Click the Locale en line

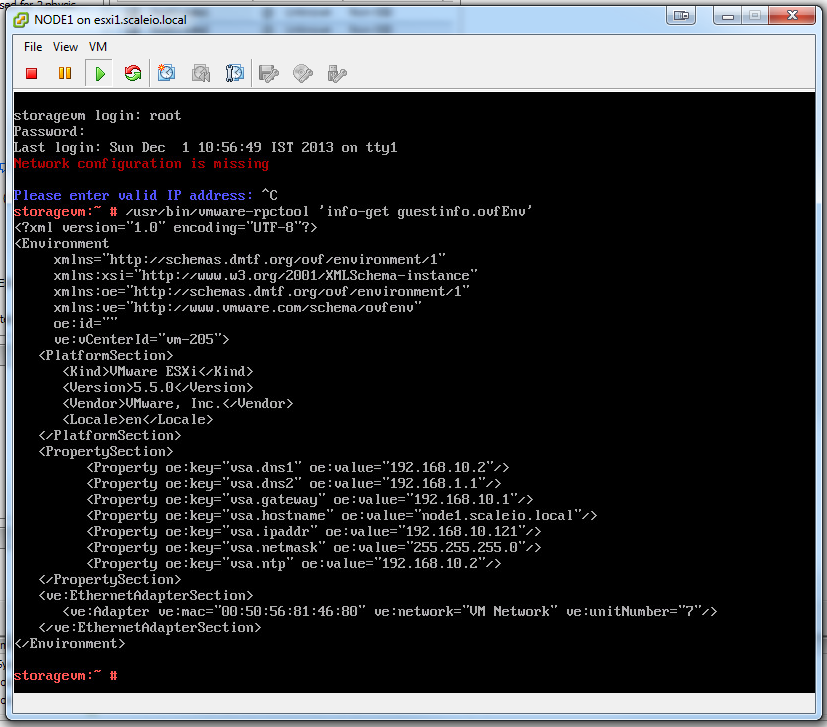point(138,420)
